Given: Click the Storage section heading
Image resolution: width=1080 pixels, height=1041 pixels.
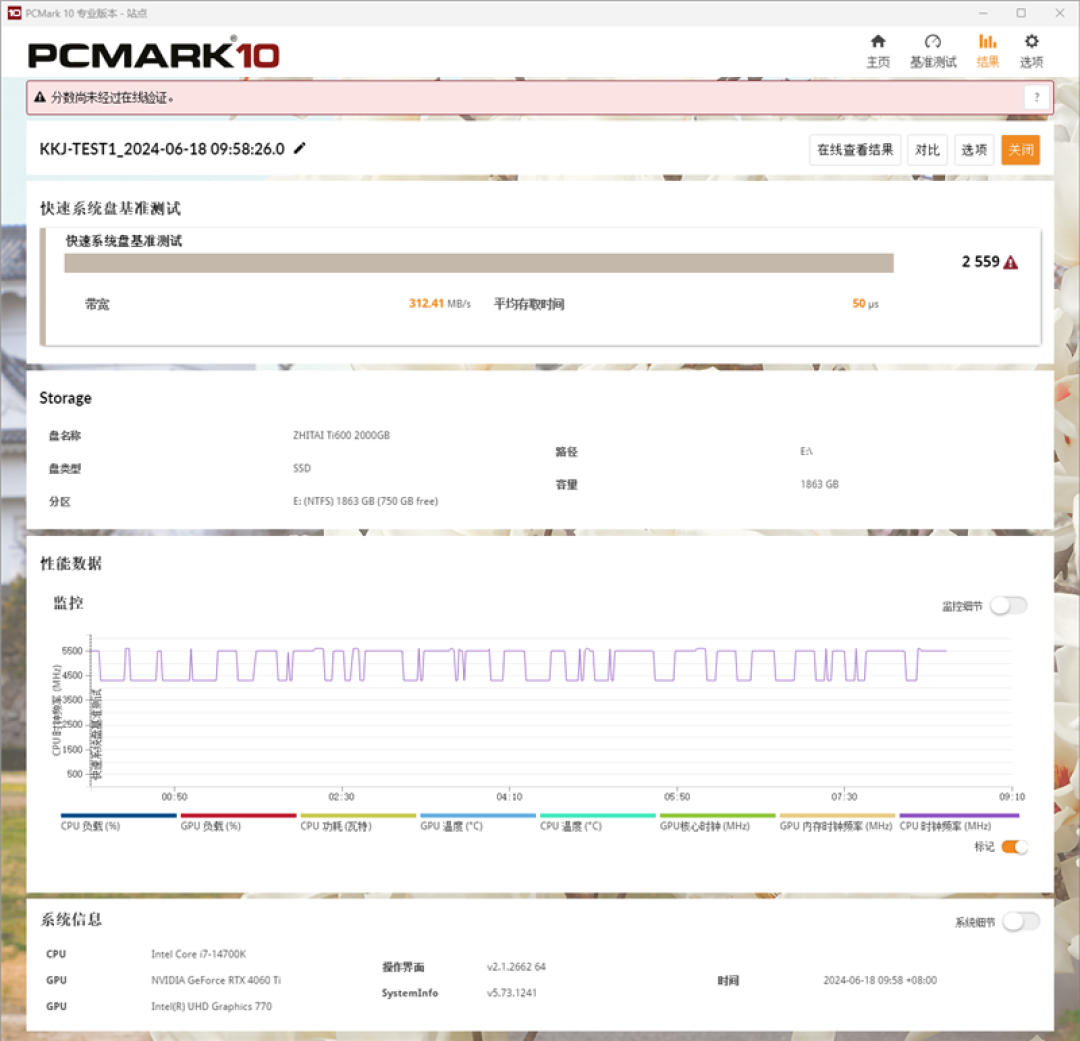Looking at the screenshot, I should click(65, 398).
